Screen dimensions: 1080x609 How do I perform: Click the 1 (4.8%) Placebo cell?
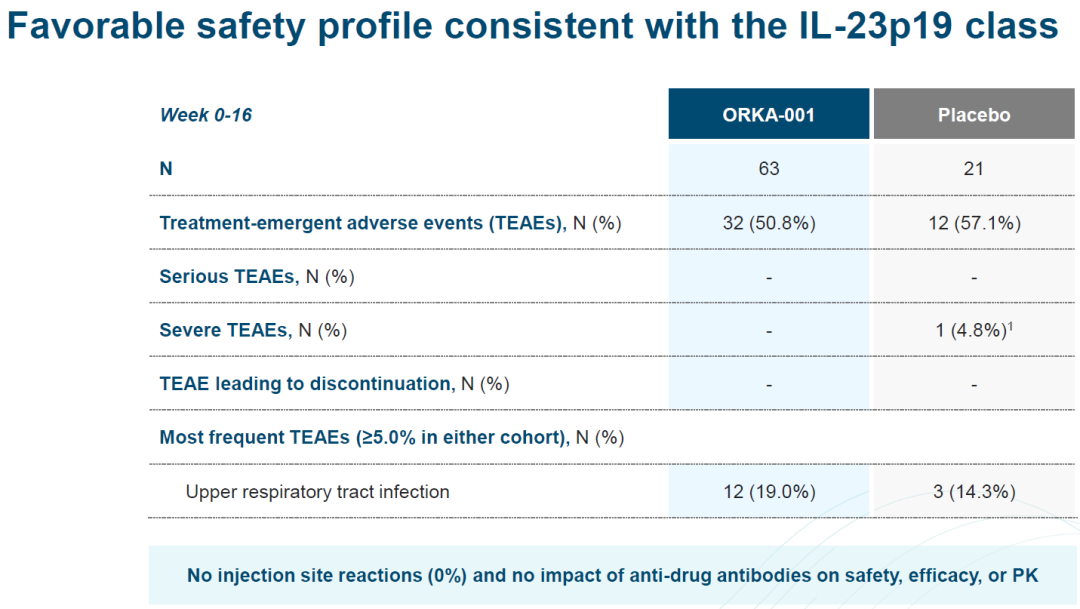[973, 330]
